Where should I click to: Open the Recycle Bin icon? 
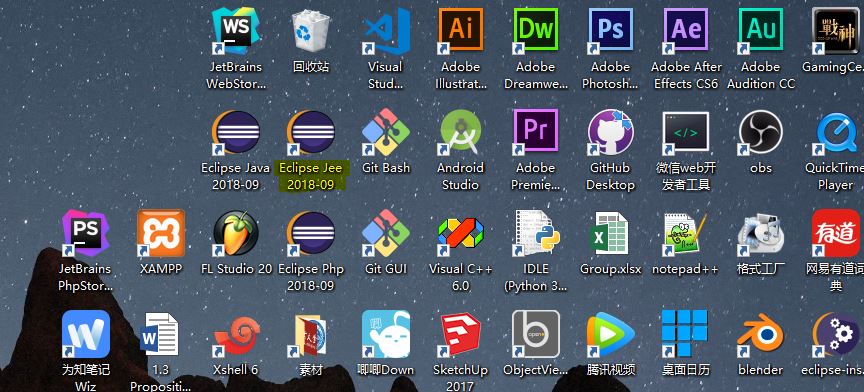pos(310,31)
